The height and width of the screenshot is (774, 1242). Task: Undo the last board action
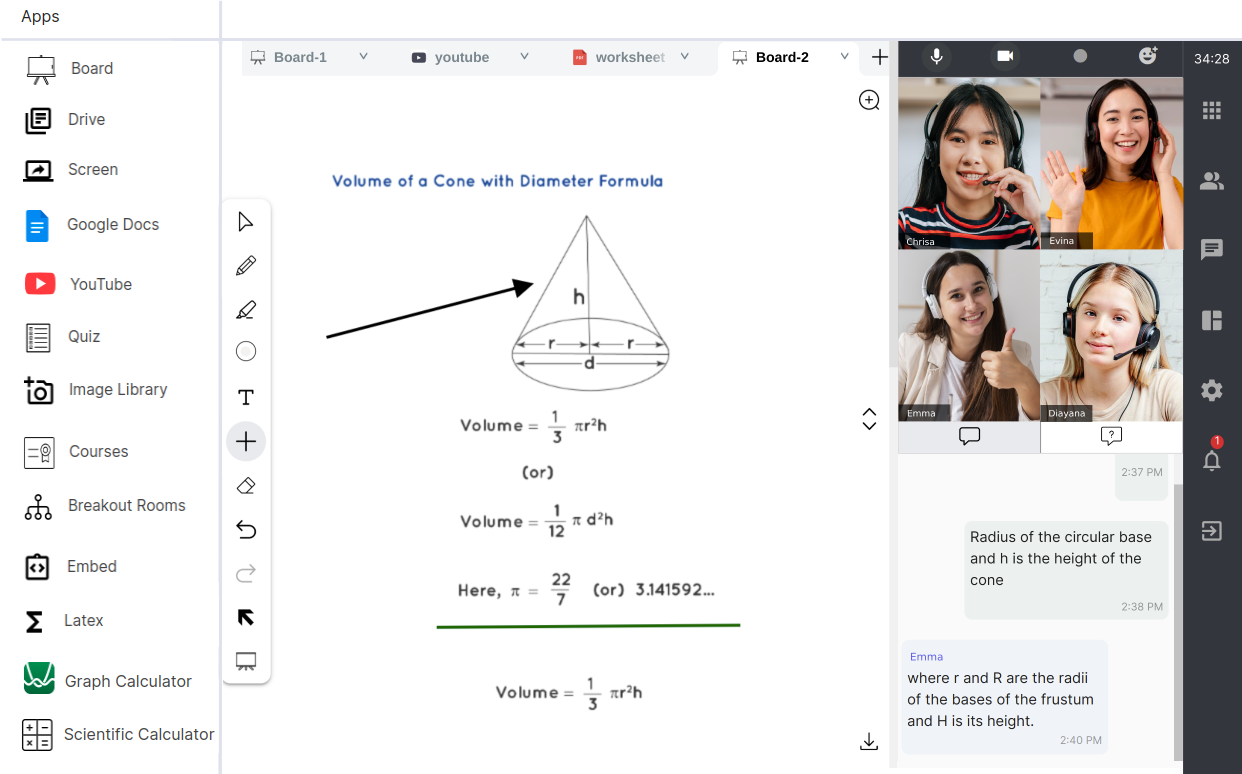click(246, 530)
